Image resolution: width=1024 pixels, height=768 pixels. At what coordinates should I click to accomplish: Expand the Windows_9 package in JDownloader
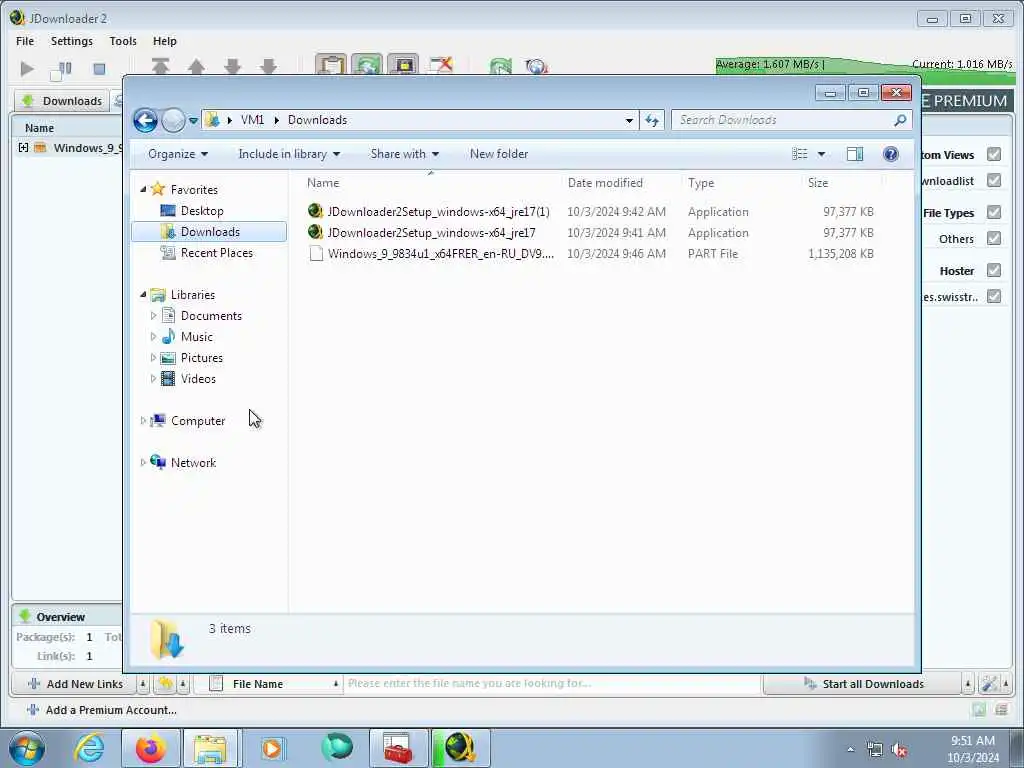tap(24, 148)
